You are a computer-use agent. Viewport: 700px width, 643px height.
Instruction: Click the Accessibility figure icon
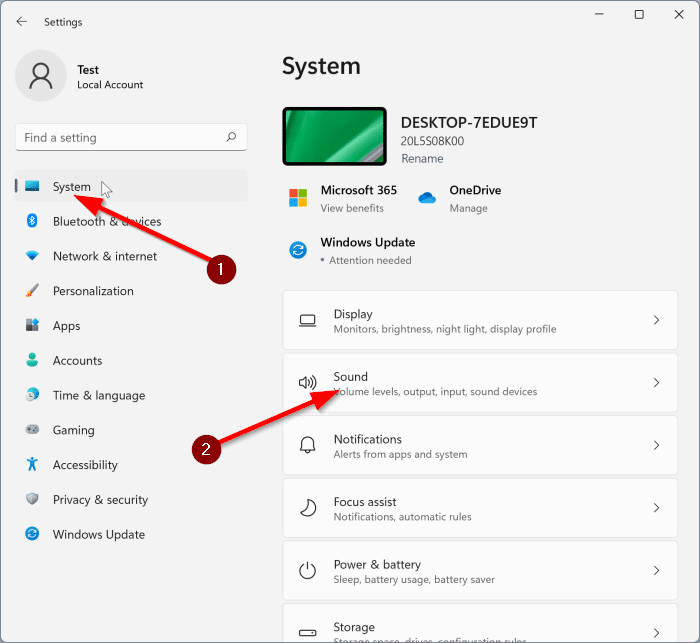point(32,464)
